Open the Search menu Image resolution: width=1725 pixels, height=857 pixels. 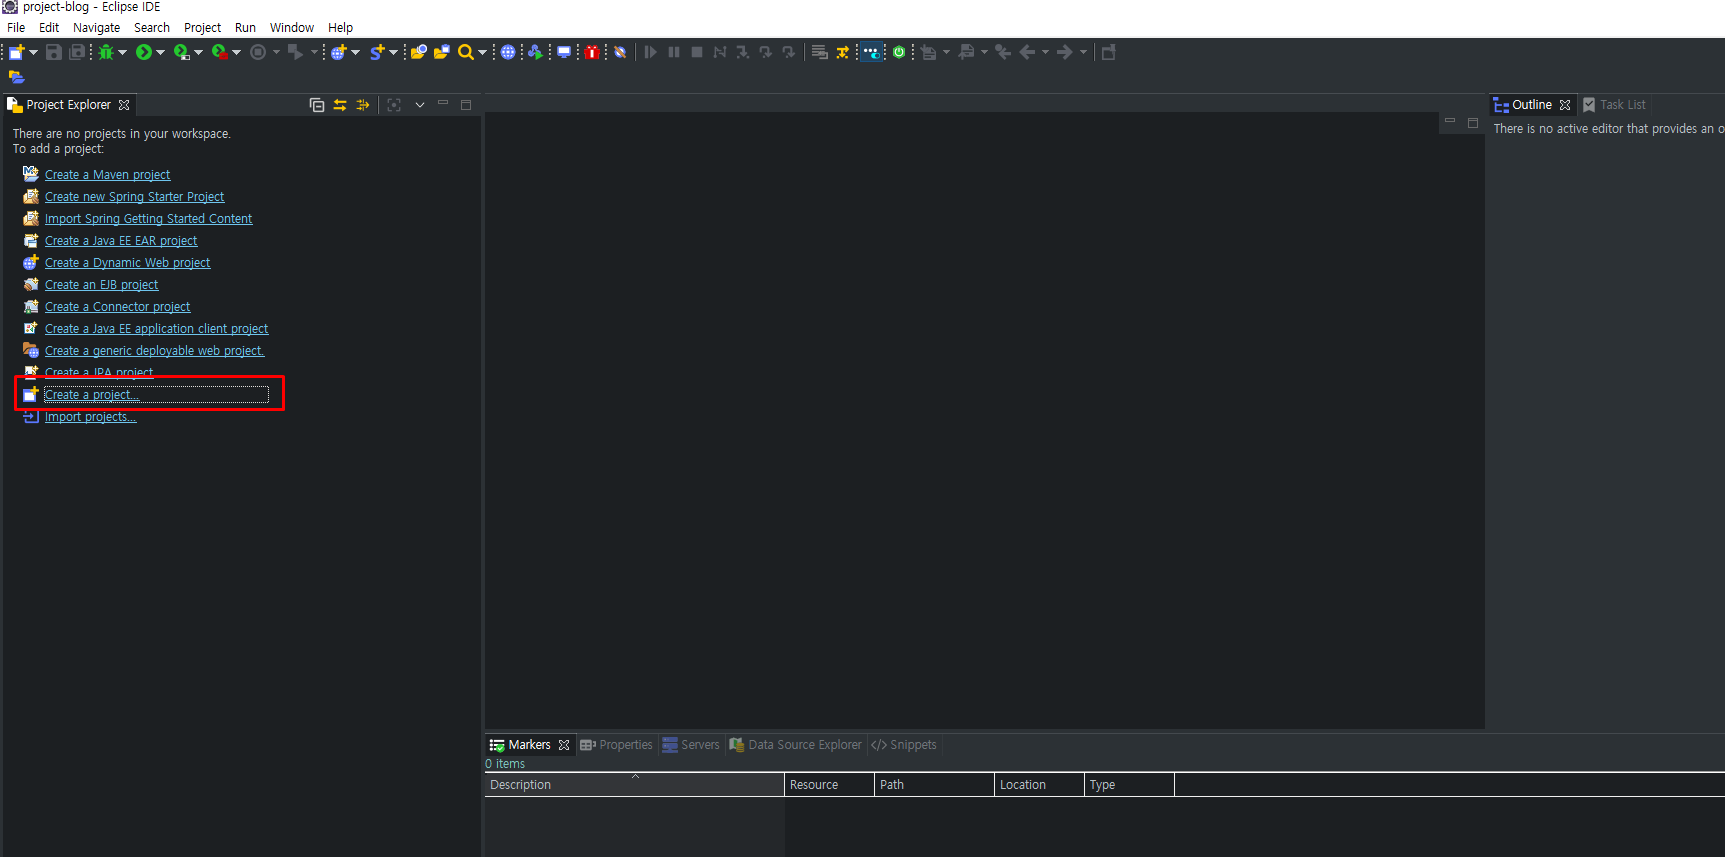click(152, 28)
